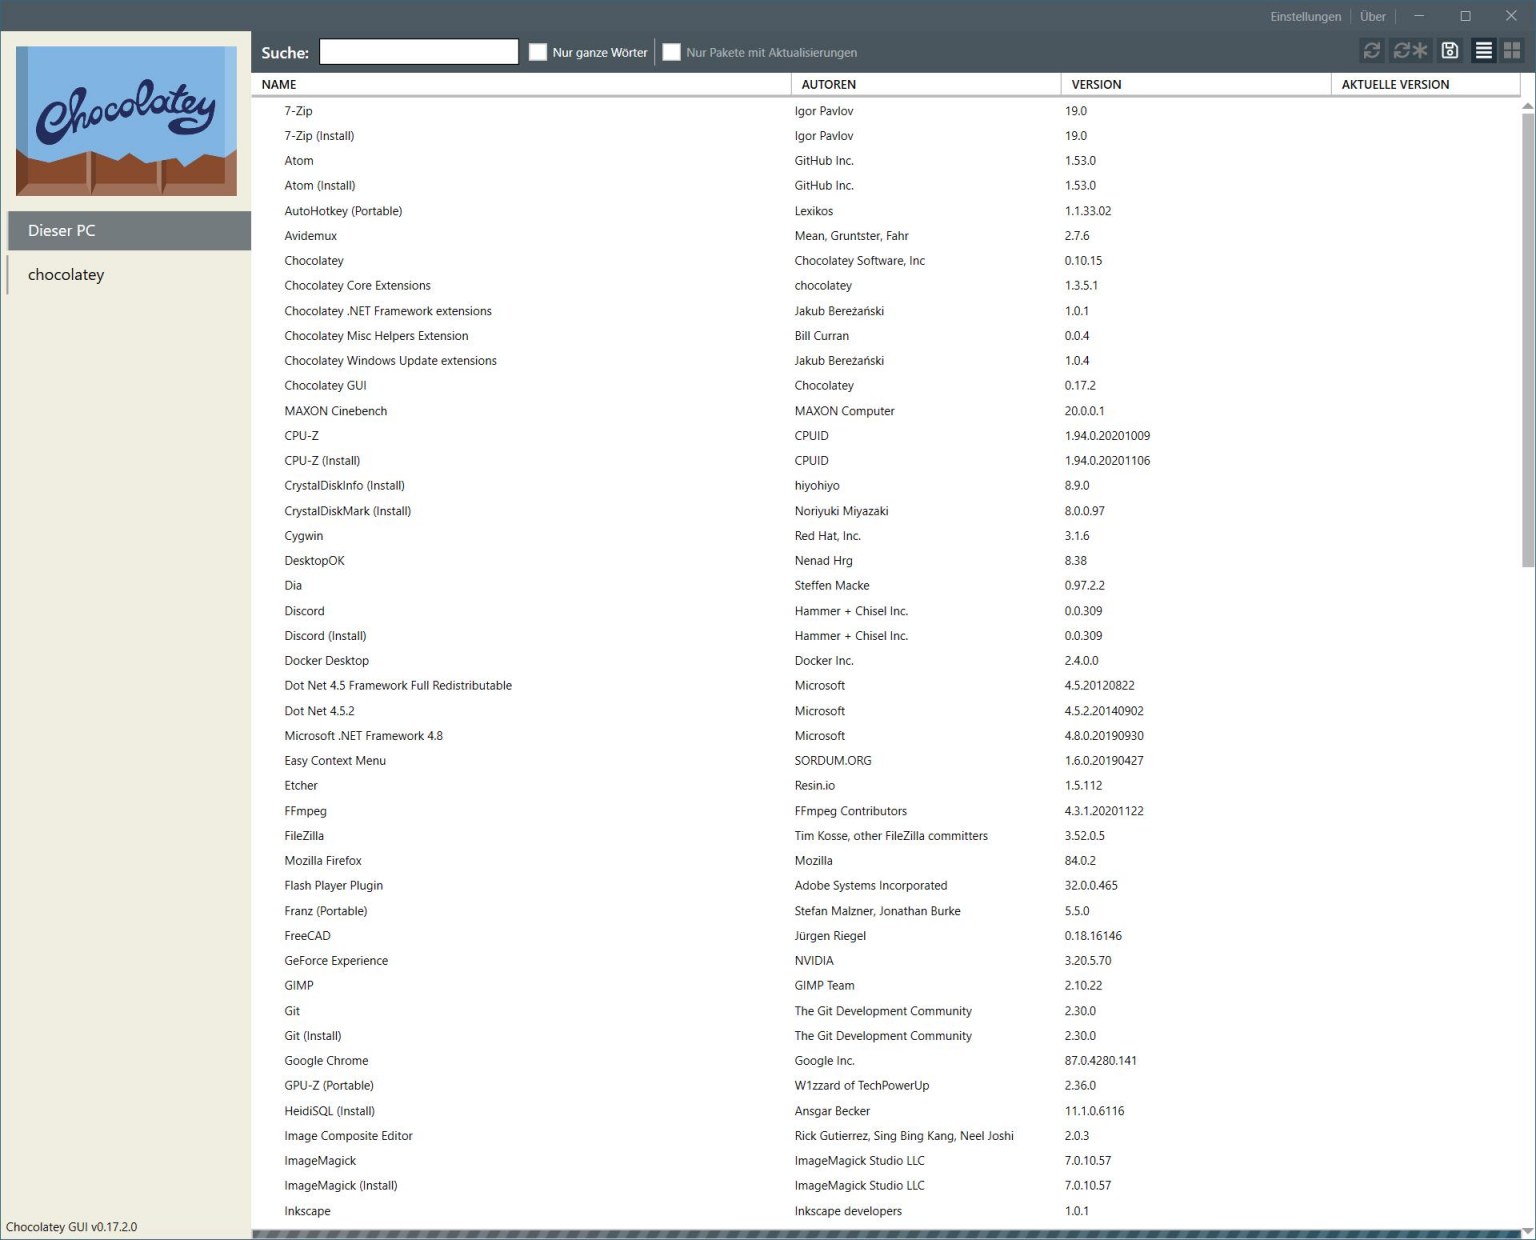Select the Docker Desktop package row
Image resolution: width=1536 pixels, height=1240 pixels.
(326, 660)
